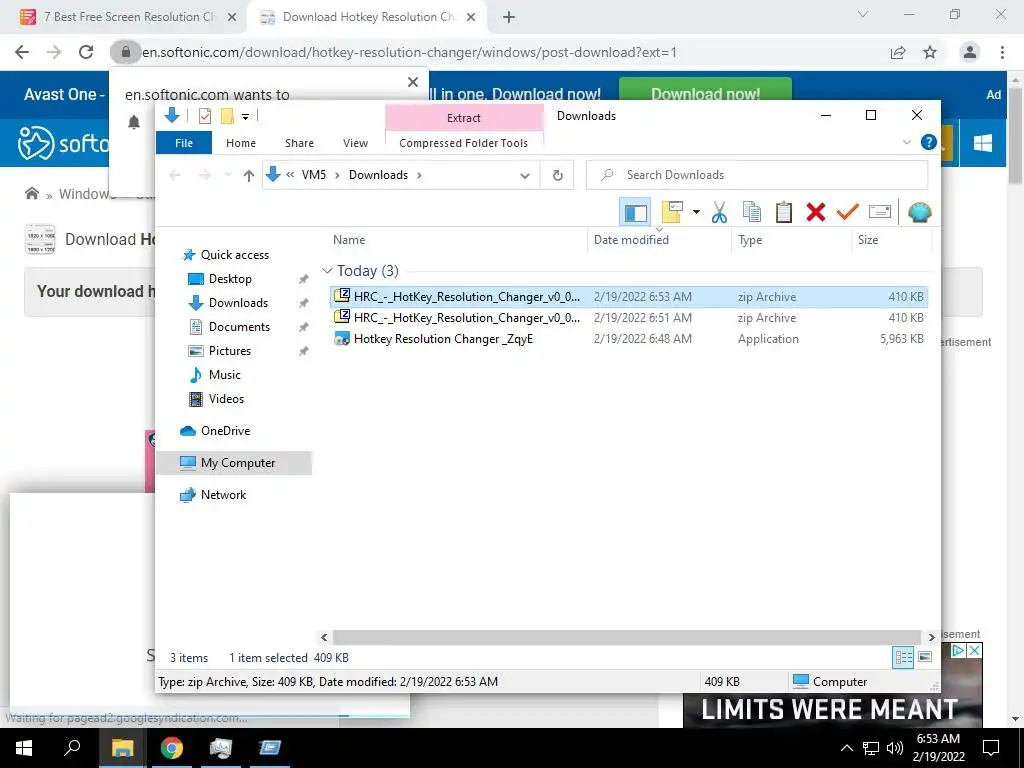Collapse the Today (3) group
Screen dimensions: 1024x768
(x=327, y=270)
